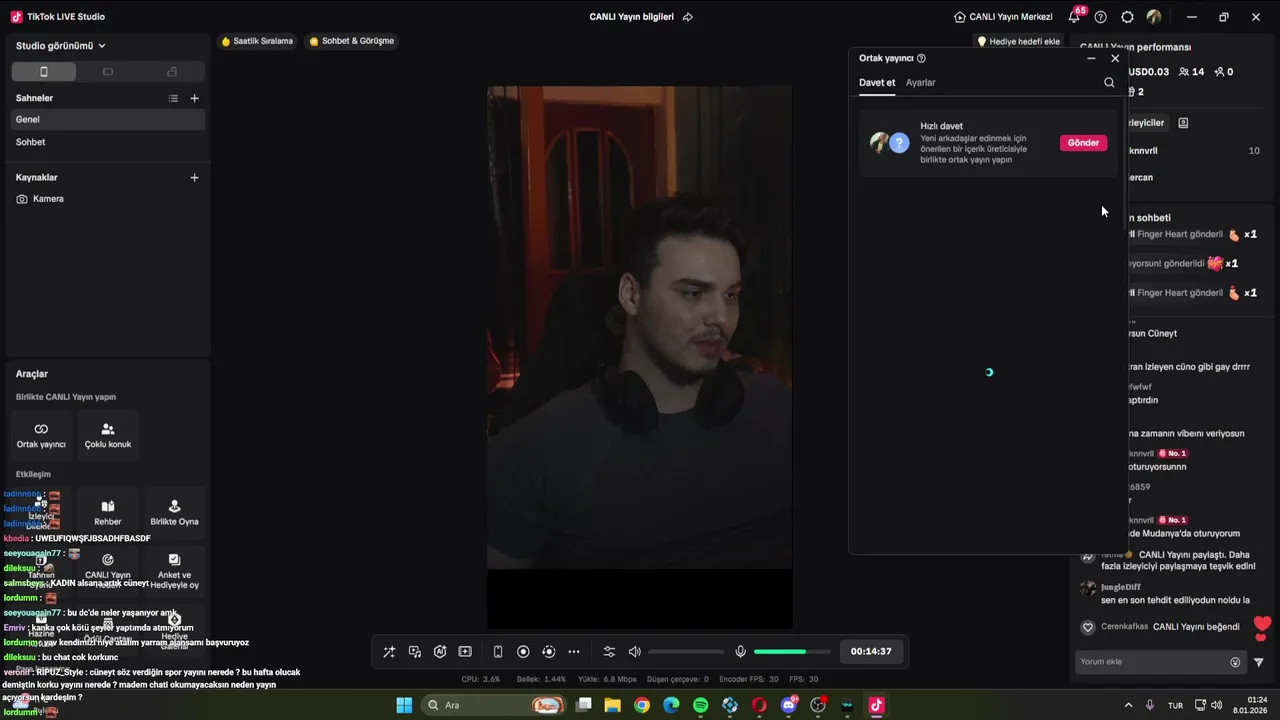Send quick invite with Gönder button

pyautogui.click(x=1083, y=143)
